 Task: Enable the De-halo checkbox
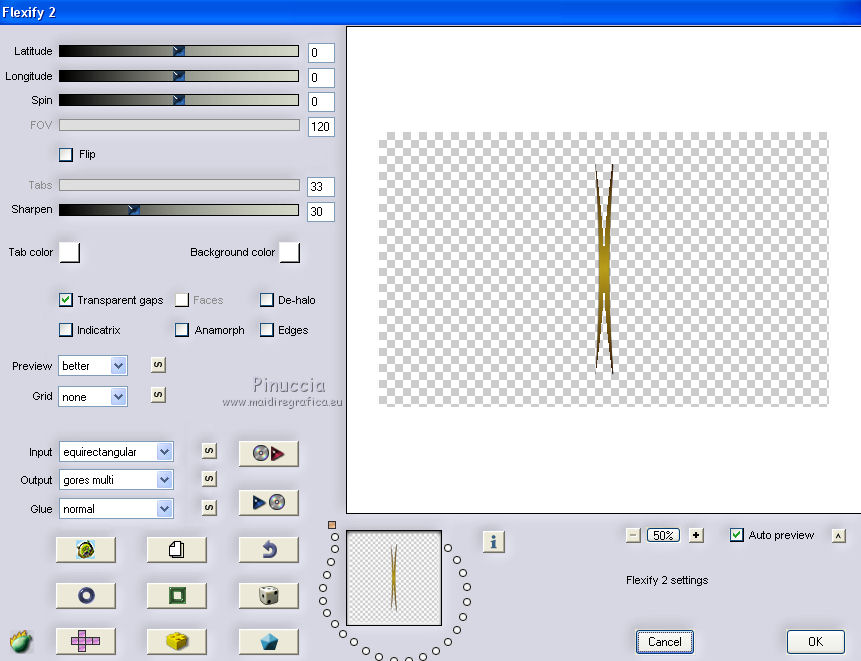[x=267, y=300]
